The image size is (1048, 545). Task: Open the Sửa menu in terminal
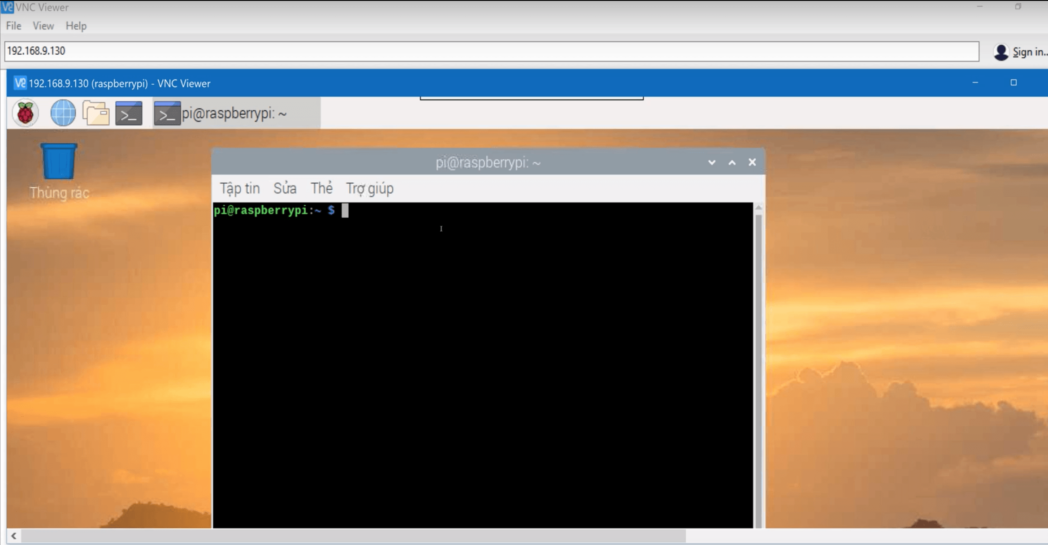[x=285, y=188]
